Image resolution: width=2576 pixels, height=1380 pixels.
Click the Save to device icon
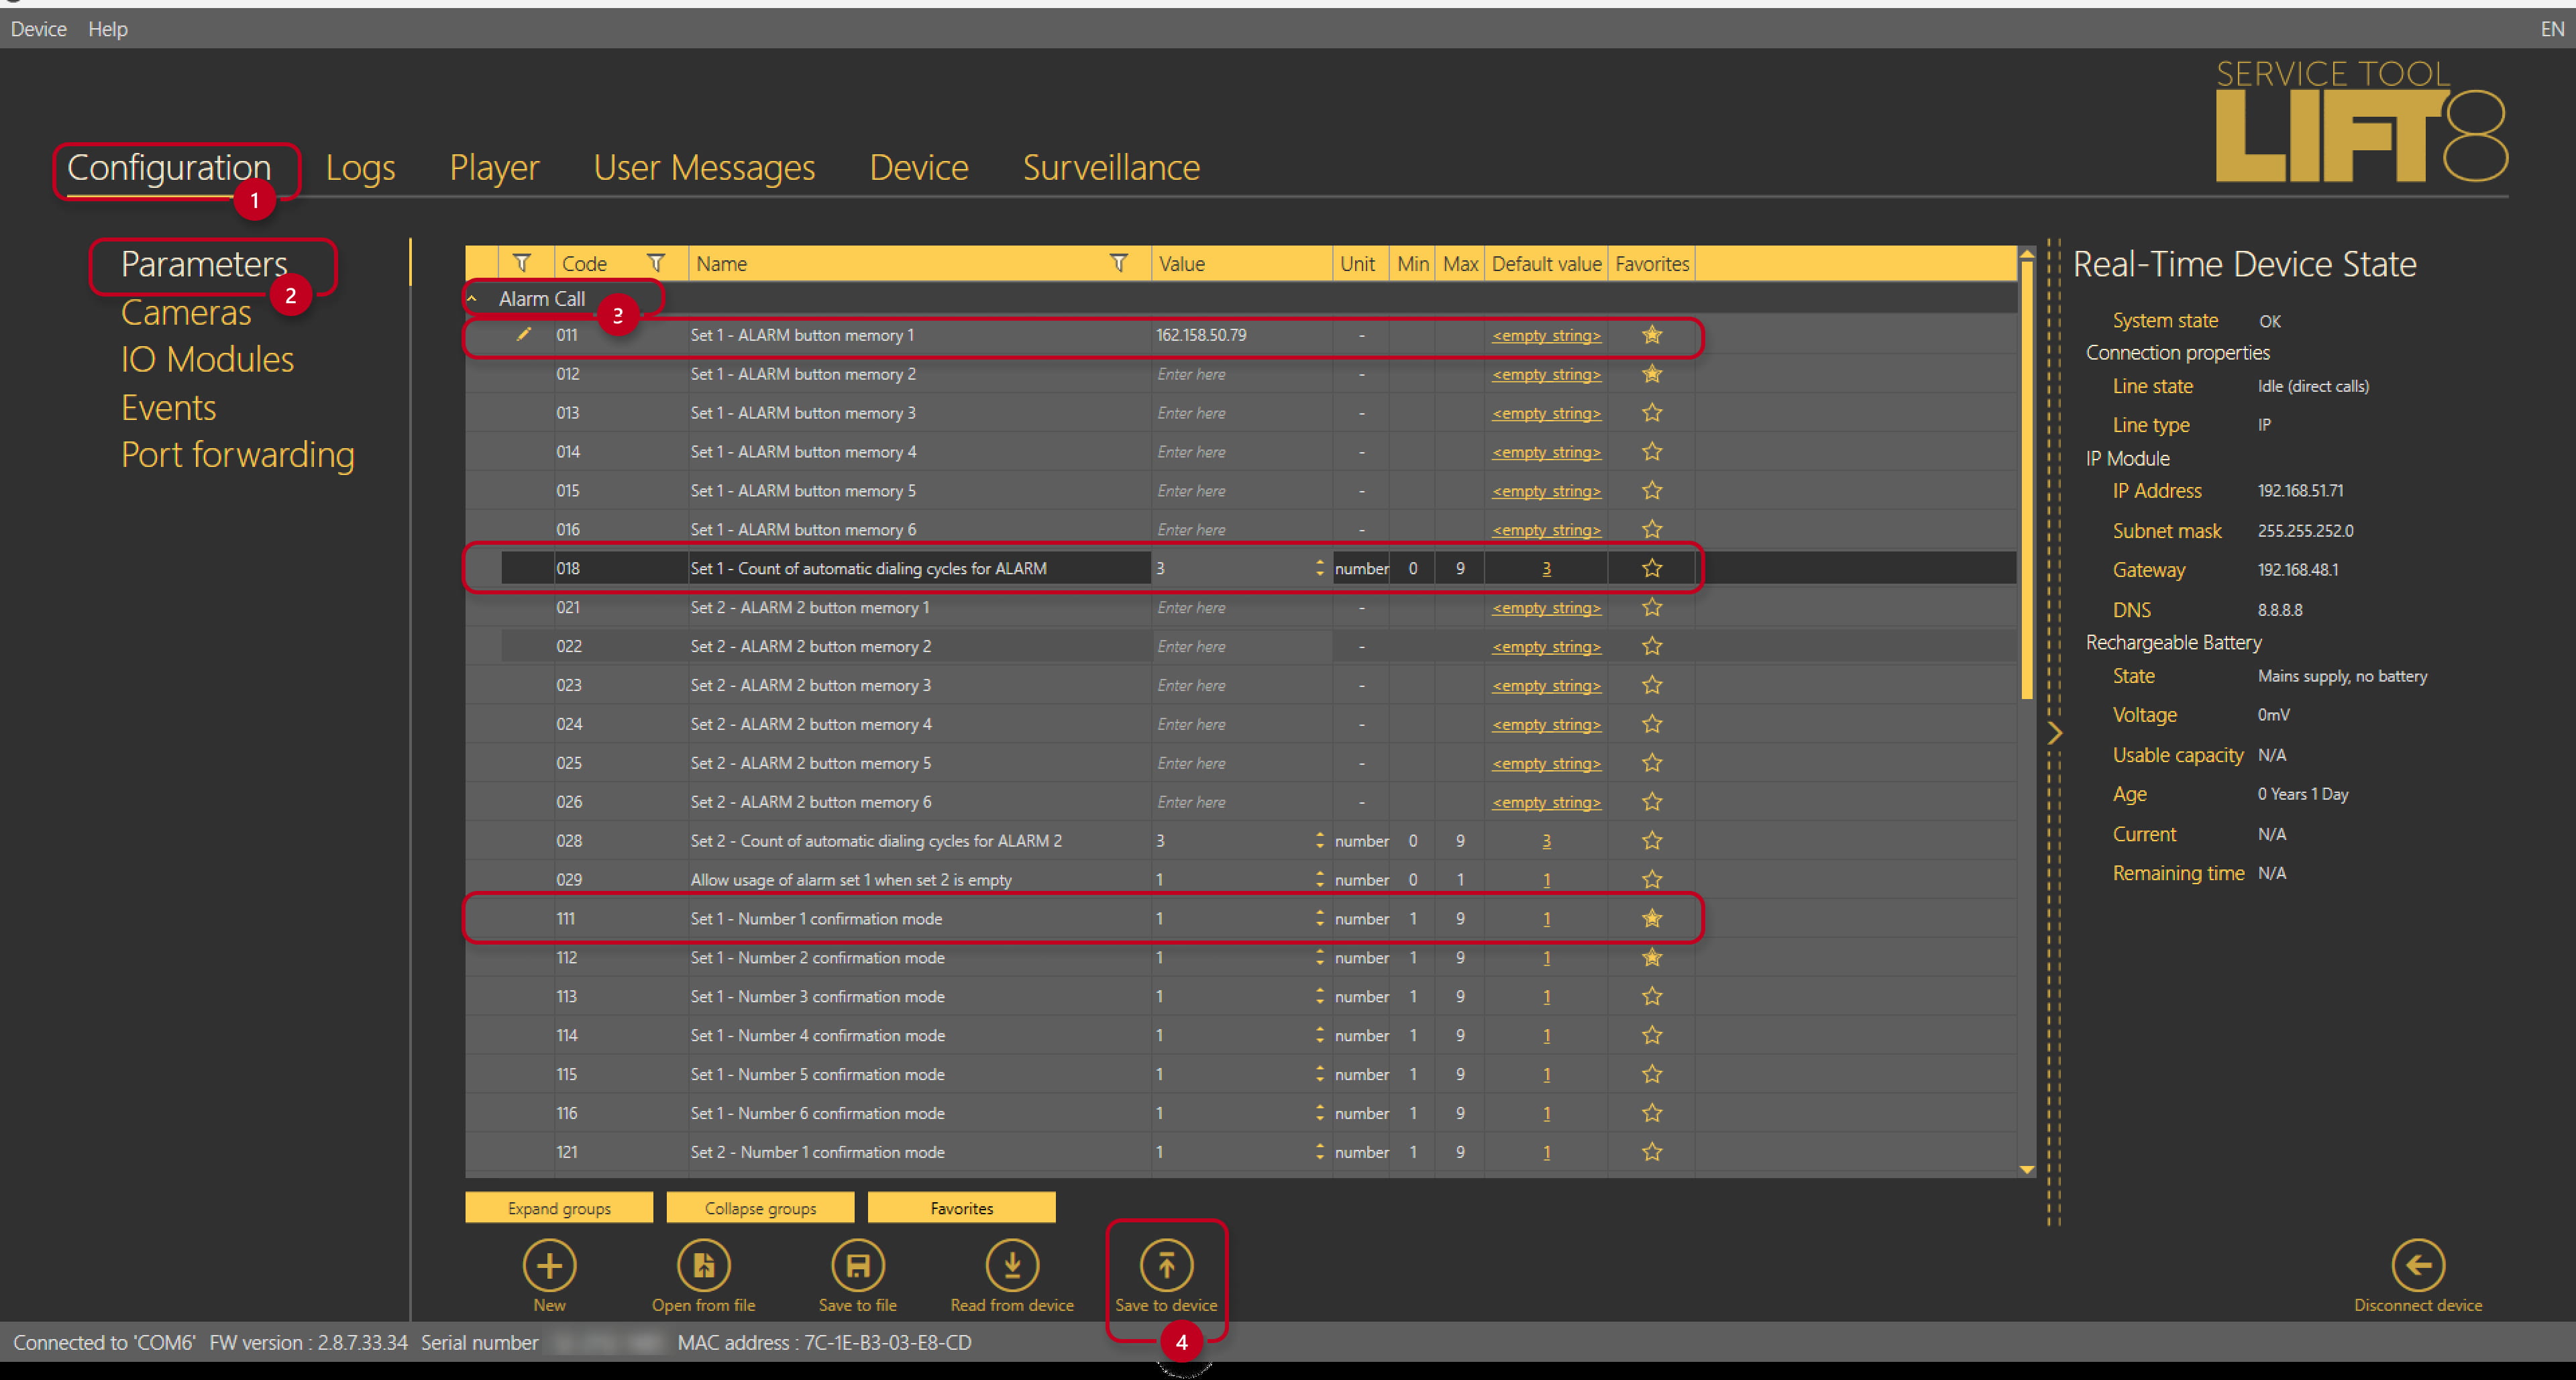pyautogui.click(x=1166, y=1265)
